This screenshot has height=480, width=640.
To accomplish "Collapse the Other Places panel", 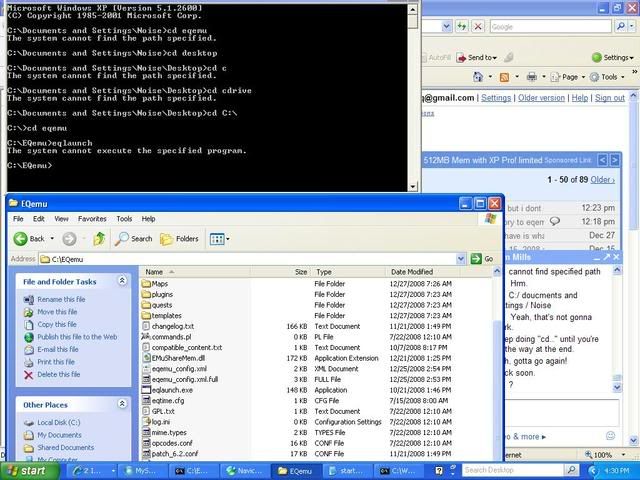I will (122, 404).
